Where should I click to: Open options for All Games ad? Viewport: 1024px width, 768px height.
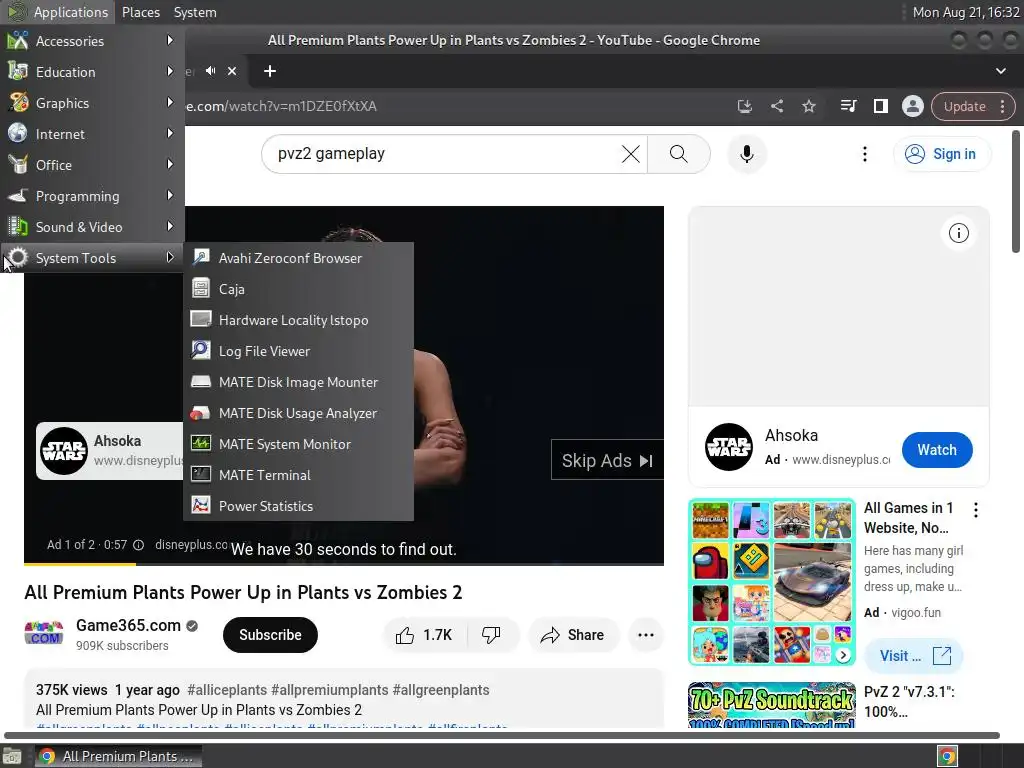(x=976, y=510)
